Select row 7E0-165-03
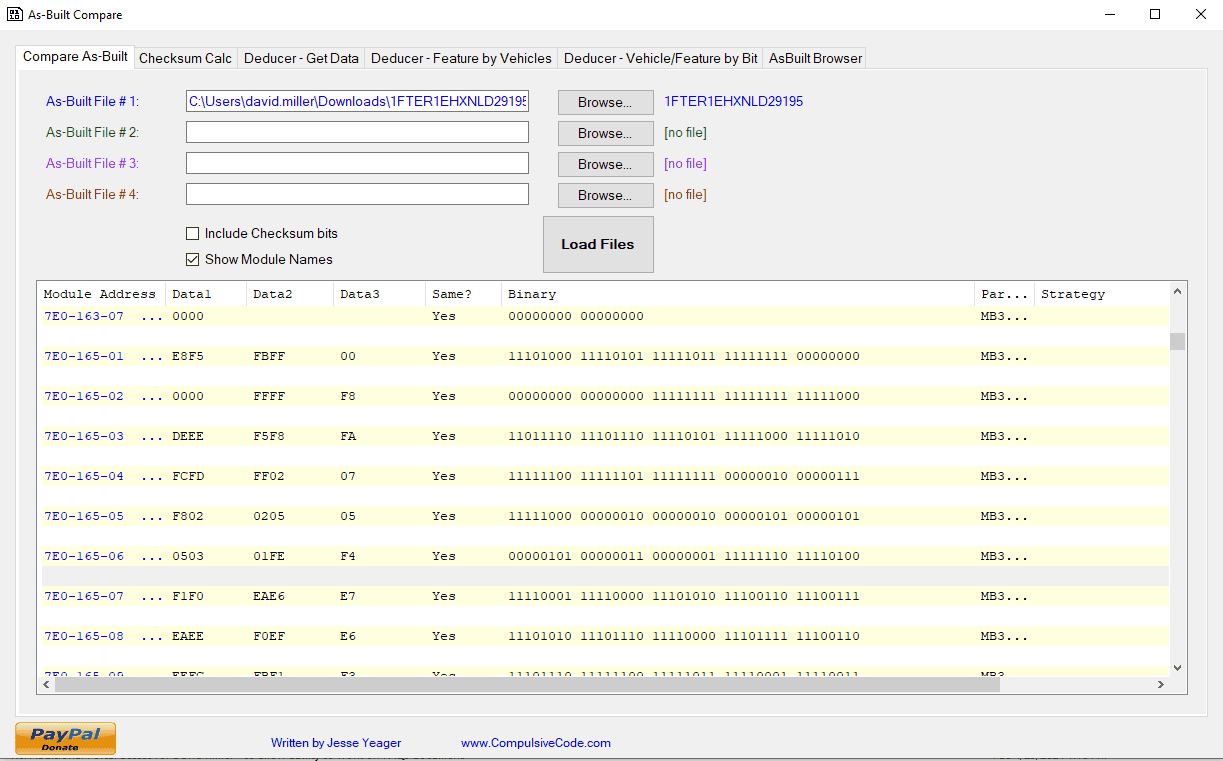 [x=603, y=436]
